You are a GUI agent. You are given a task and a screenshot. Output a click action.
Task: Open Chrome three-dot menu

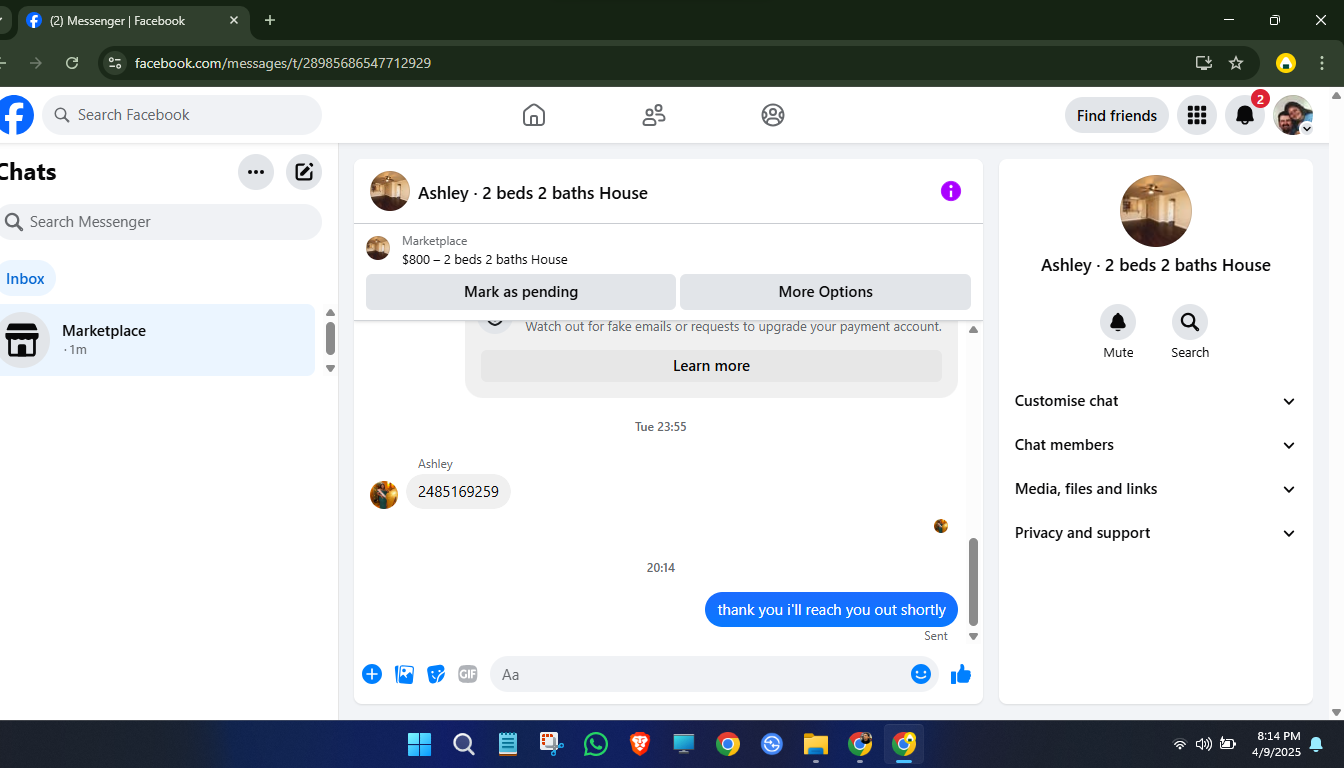pyautogui.click(x=1322, y=63)
